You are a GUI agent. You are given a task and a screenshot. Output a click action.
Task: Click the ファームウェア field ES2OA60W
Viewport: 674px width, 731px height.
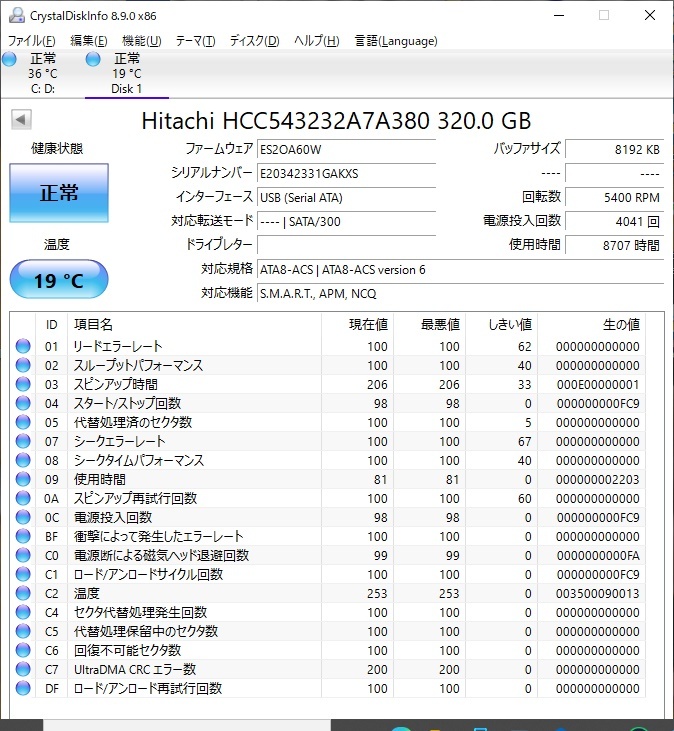[x=346, y=149]
